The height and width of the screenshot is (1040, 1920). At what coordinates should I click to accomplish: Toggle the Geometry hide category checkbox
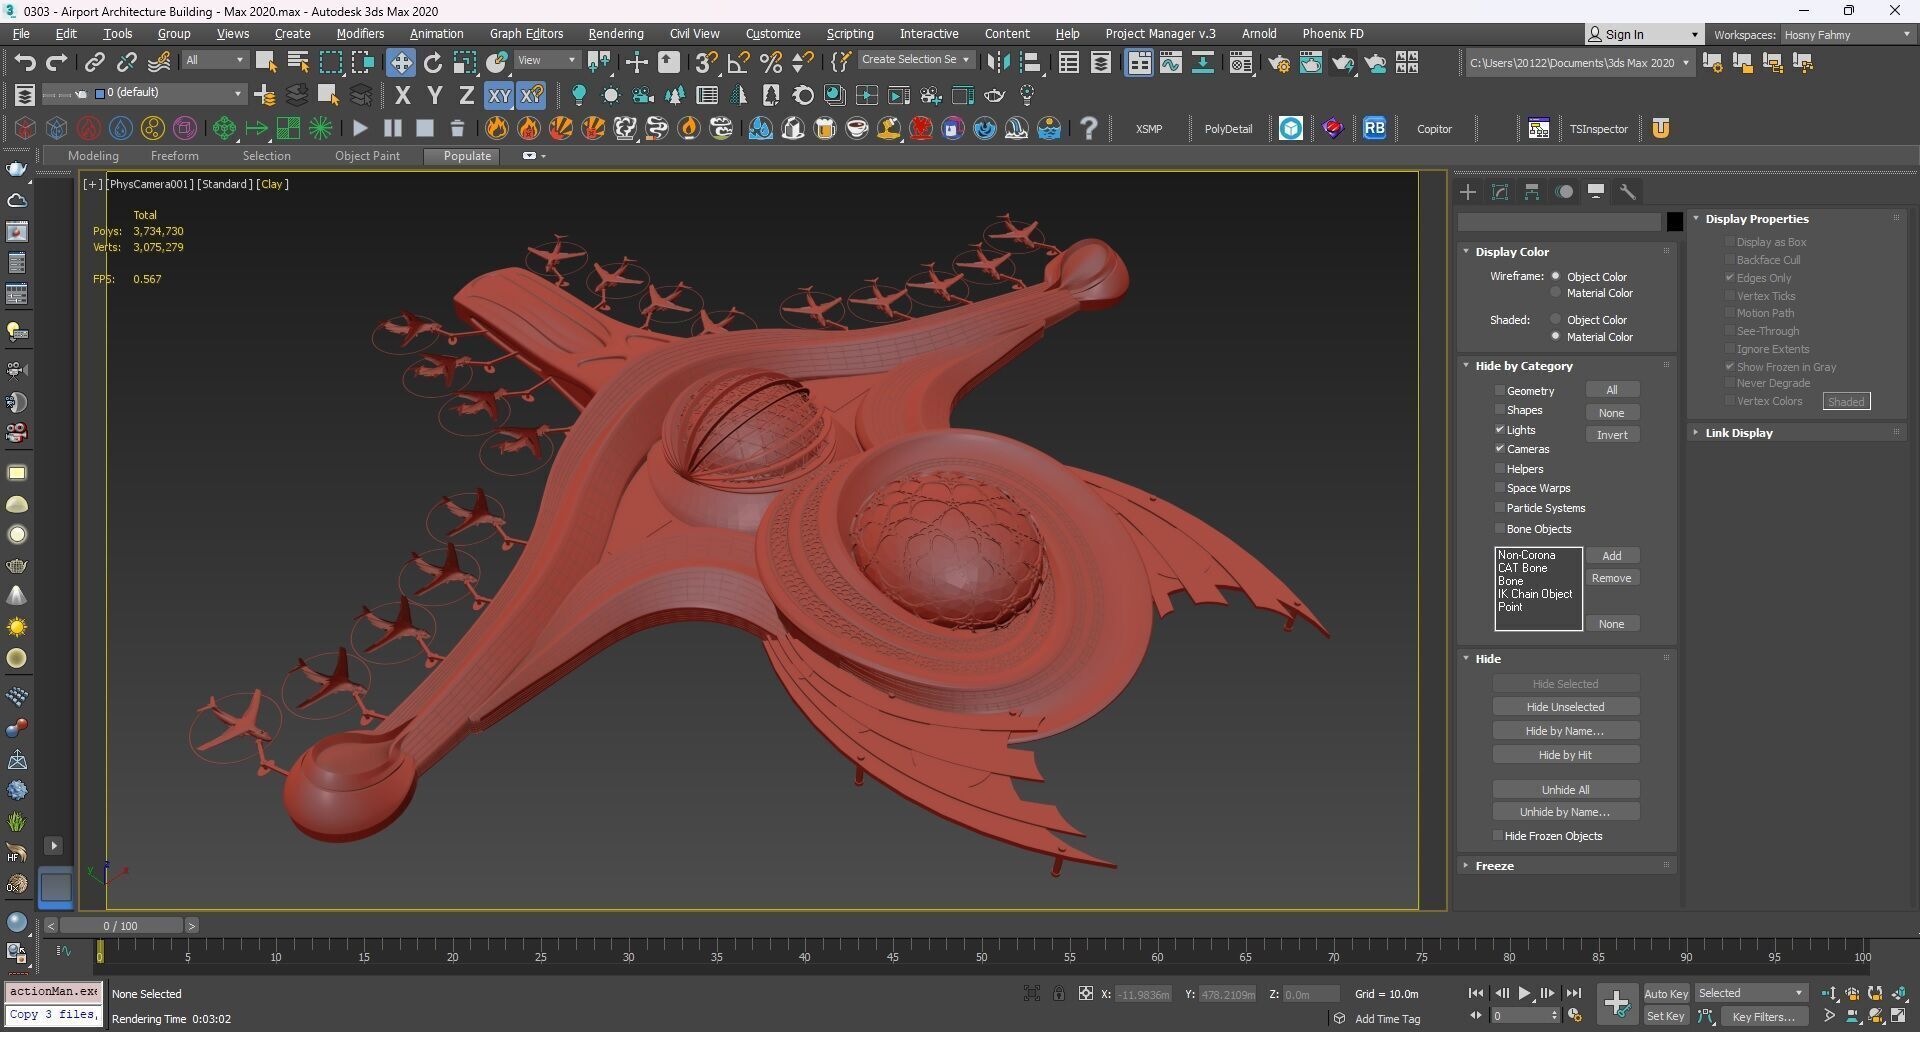tap(1499, 391)
